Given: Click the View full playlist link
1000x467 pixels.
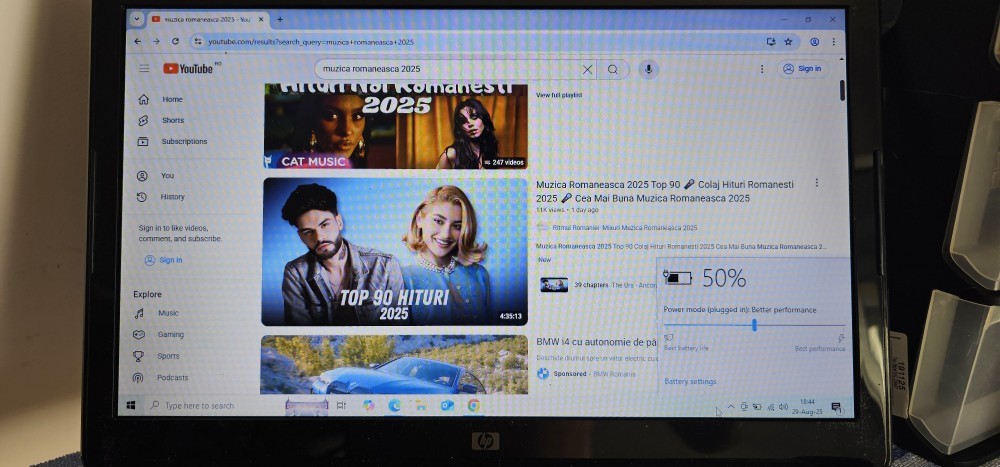Looking at the screenshot, I should coord(559,95).
